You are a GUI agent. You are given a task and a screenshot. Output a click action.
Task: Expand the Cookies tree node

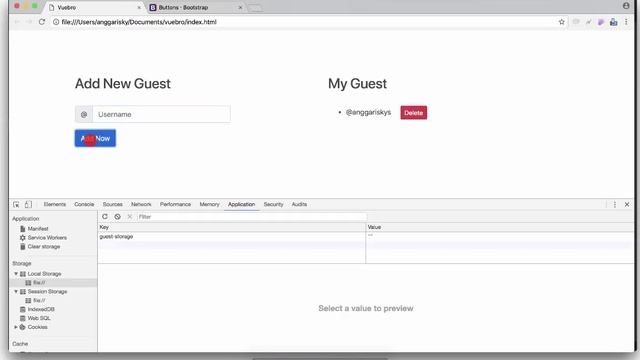coord(16,327)
